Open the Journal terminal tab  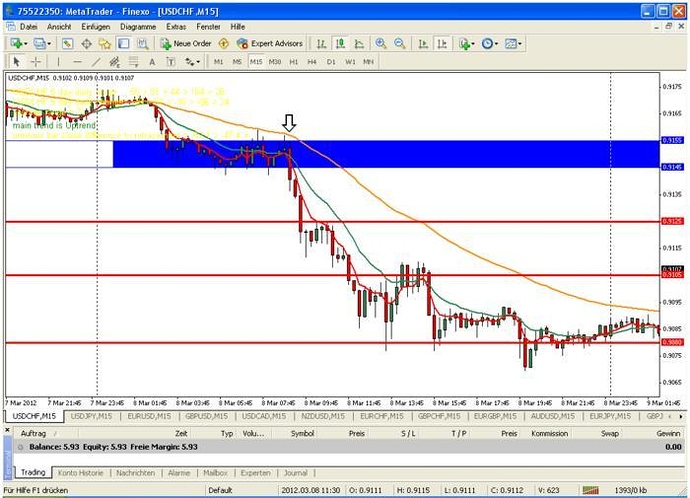pyautogui.click(x=296, y=473)
